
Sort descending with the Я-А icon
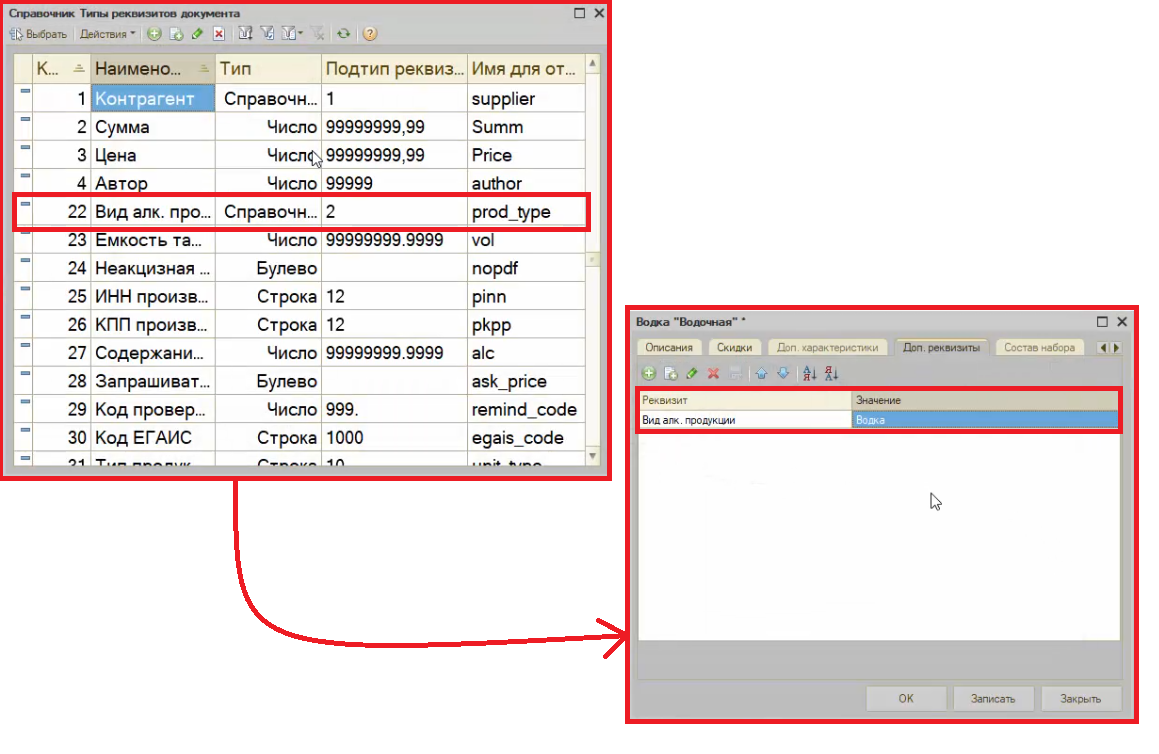[831, 373]
